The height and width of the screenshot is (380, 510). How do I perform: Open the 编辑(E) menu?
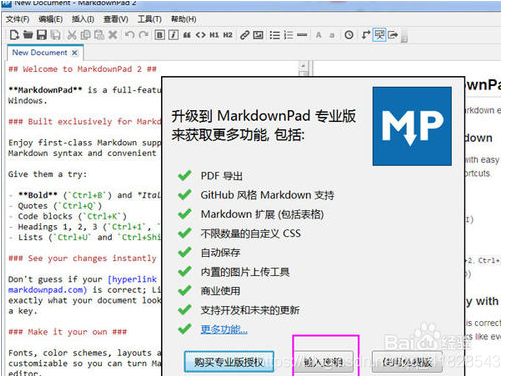pyautogui.click(x=51, y=19)
